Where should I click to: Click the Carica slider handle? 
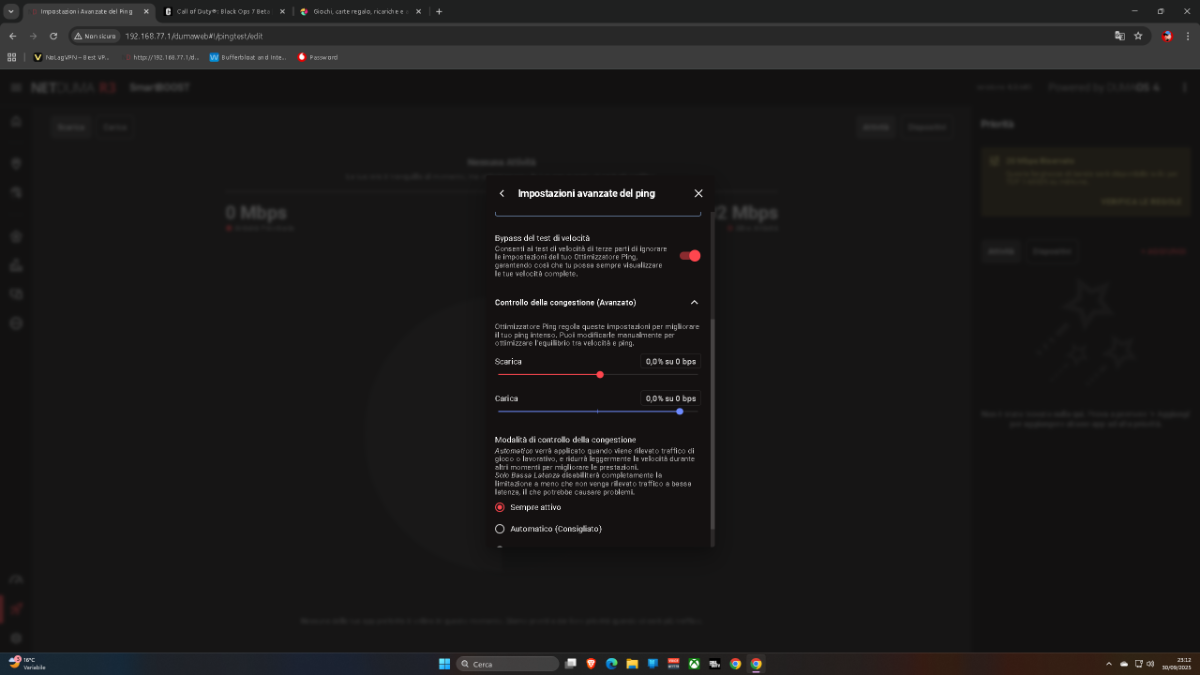(680, 411)
